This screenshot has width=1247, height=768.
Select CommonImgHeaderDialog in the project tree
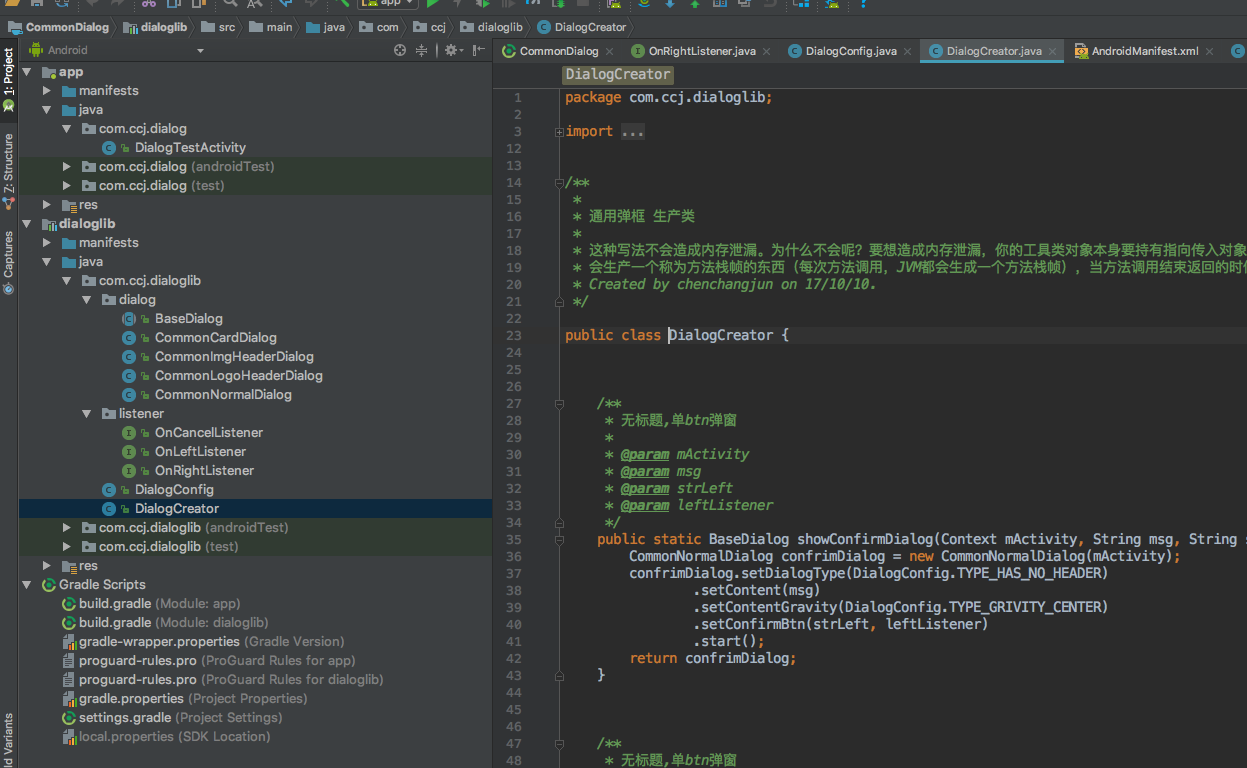234,357
